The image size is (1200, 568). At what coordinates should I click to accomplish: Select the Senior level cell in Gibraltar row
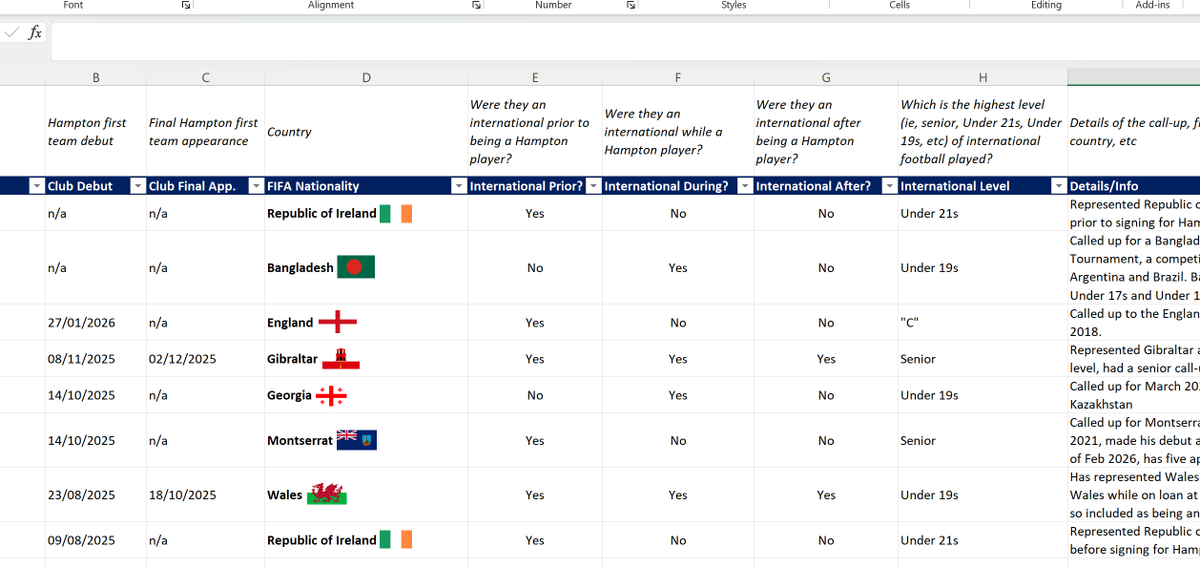coord(983,359)
